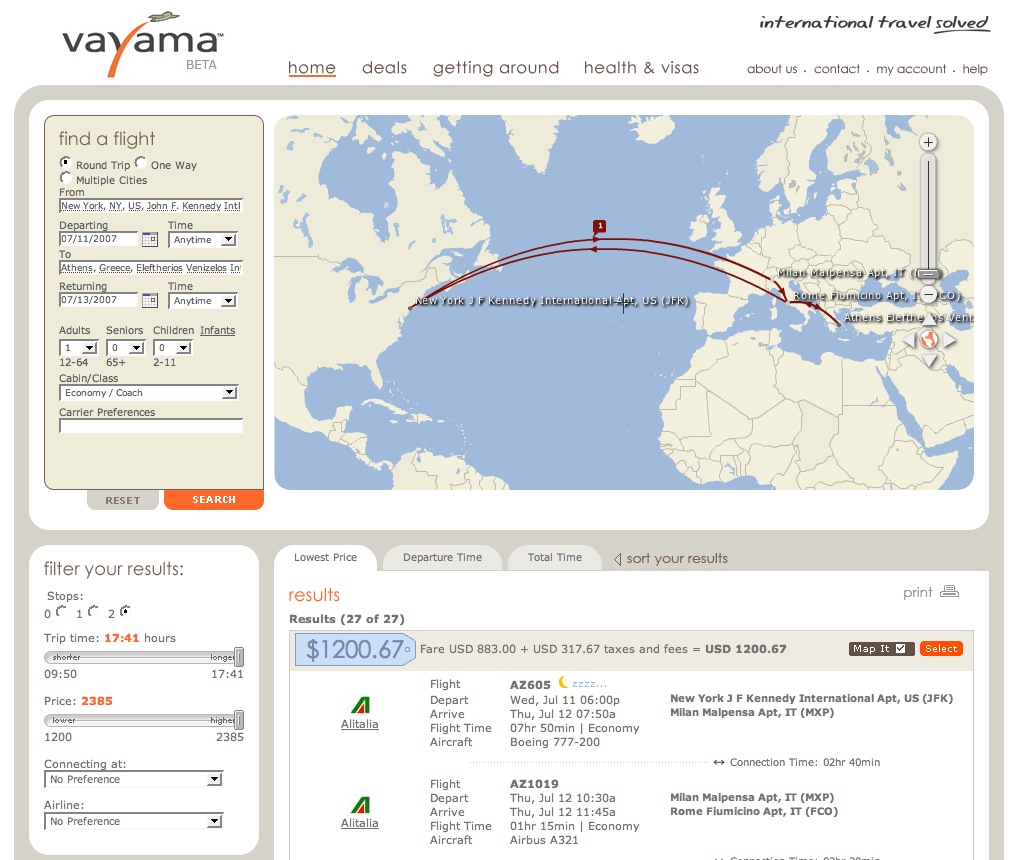This screenshot has height=860, width=1022.
Task: Open the Departing Time dropdown
Action: (202, 239)
